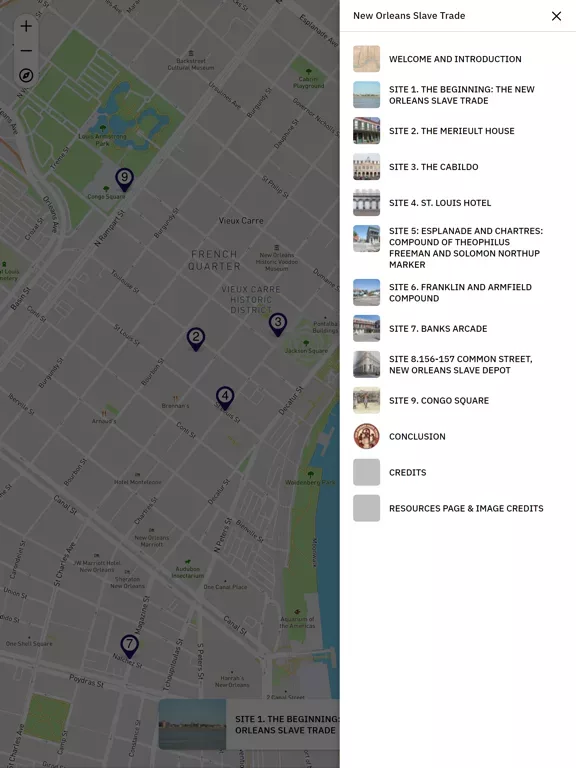Viewport: 576px width, 768px height.
Task: Open the Site 1 card on the map
Action: click(249, 724)
